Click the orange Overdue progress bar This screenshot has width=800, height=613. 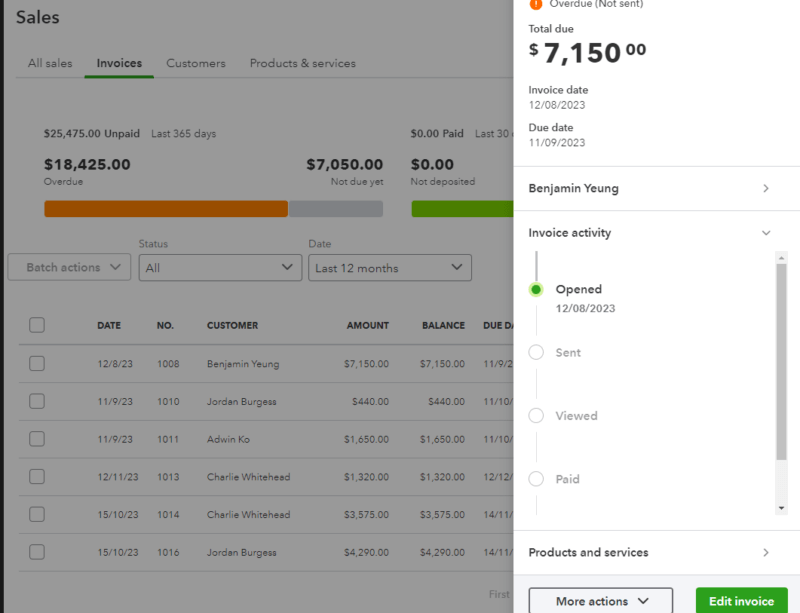(165, 208)
